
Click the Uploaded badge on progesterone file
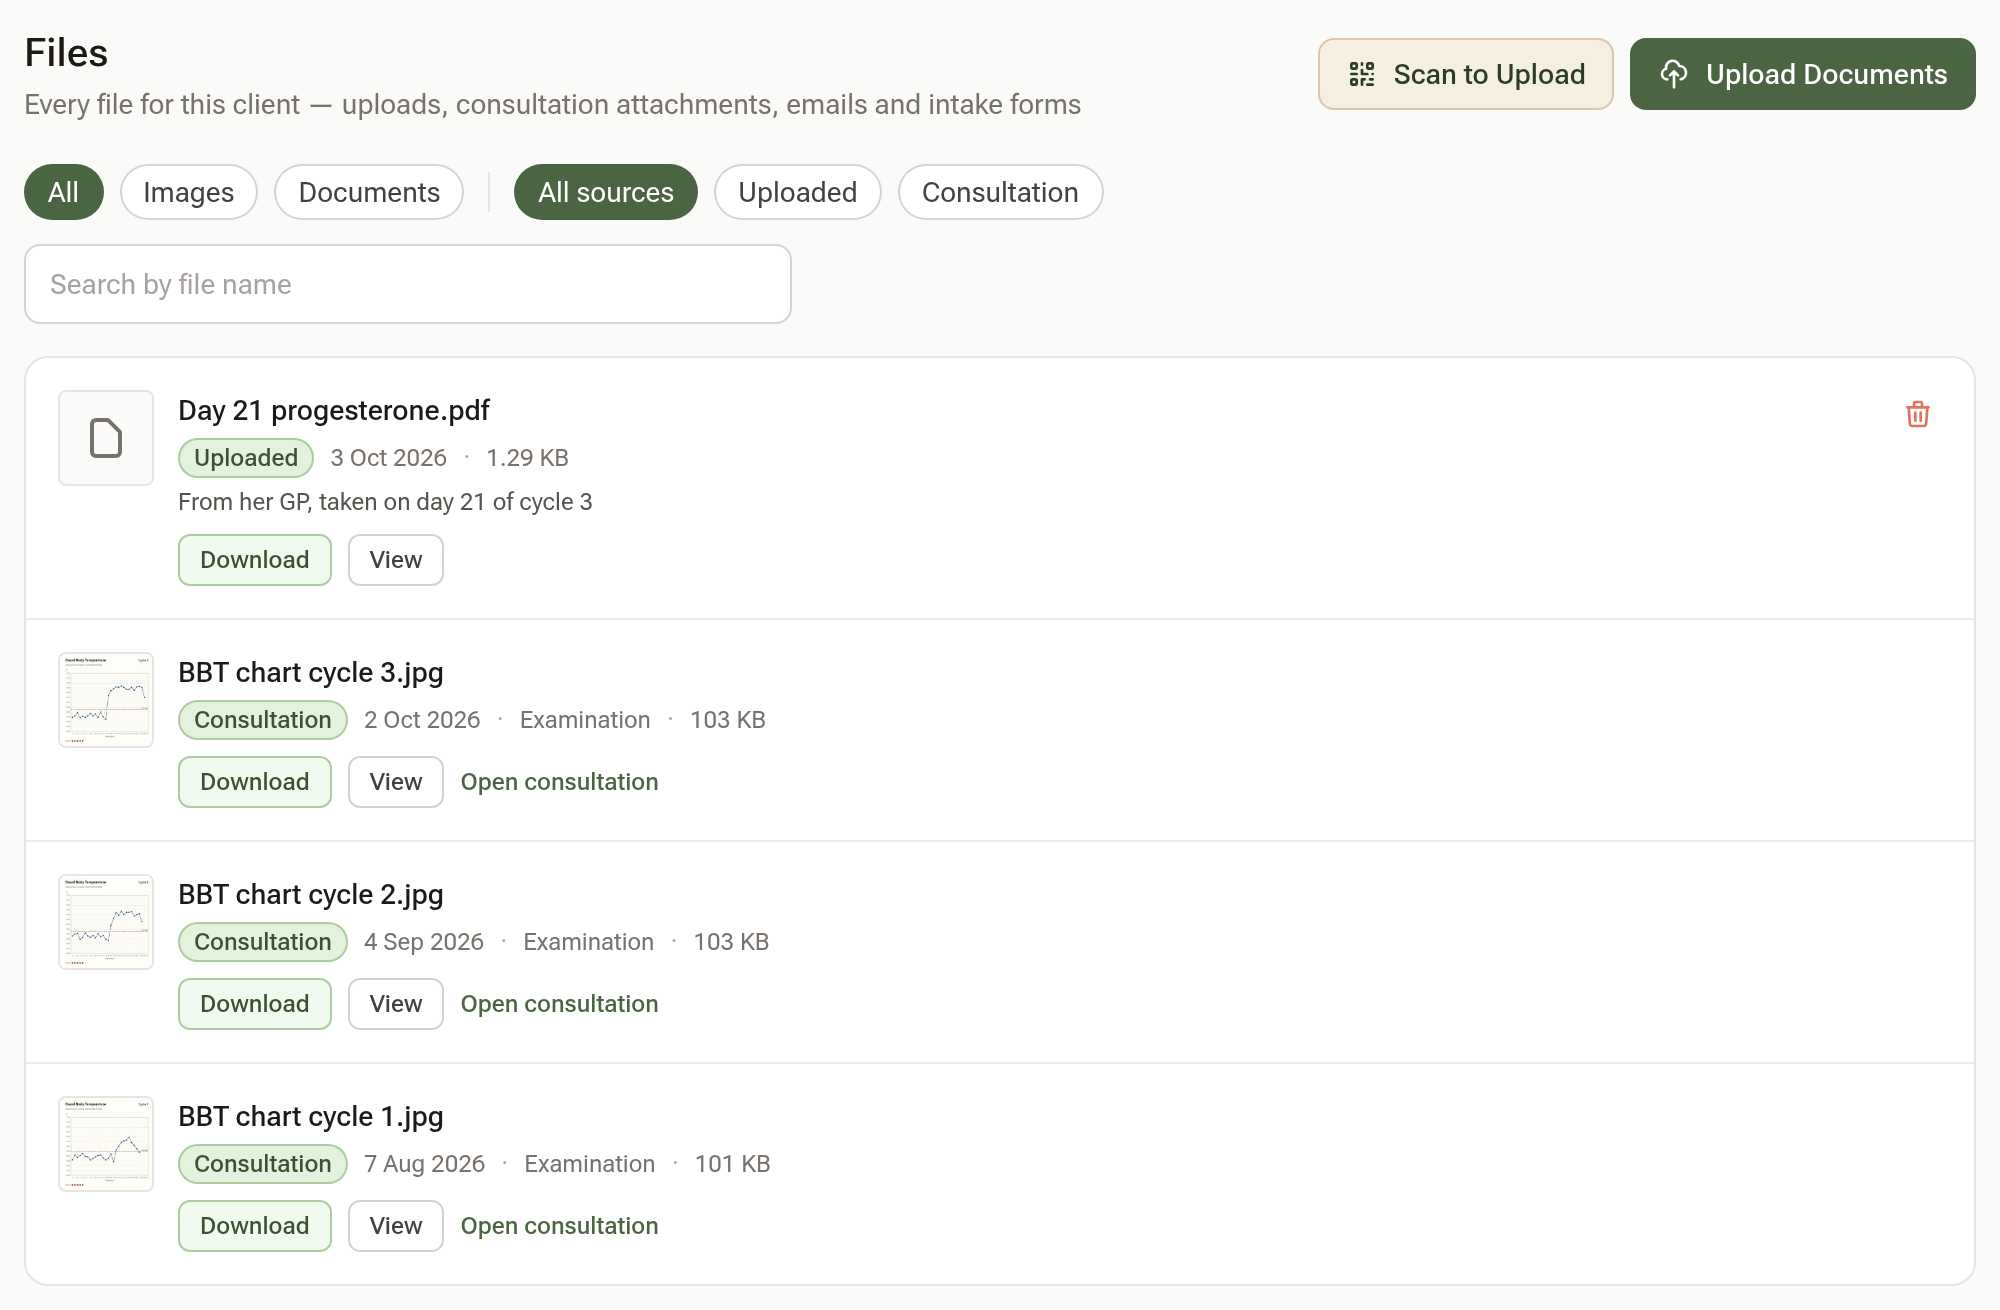tap(246, 458)
